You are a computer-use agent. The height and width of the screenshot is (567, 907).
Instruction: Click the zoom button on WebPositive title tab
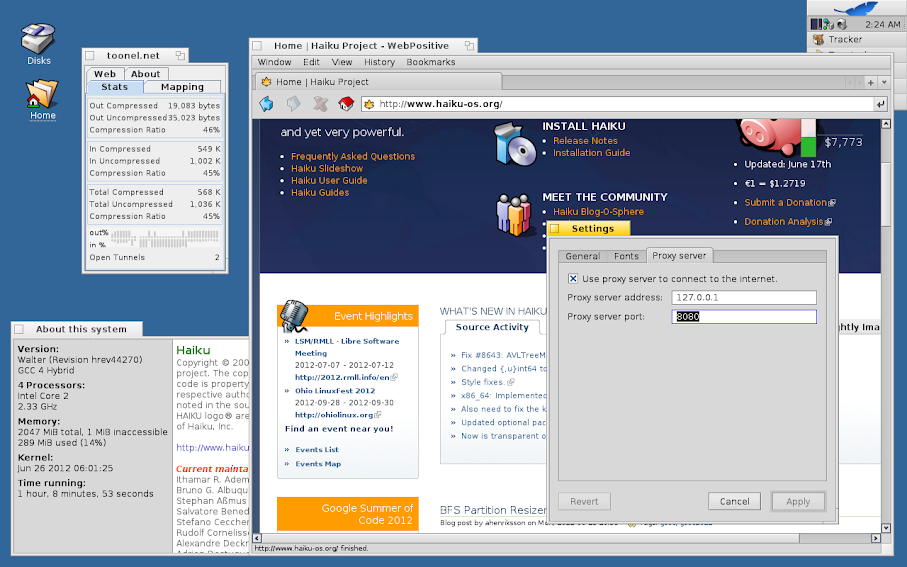click(469, 46)
